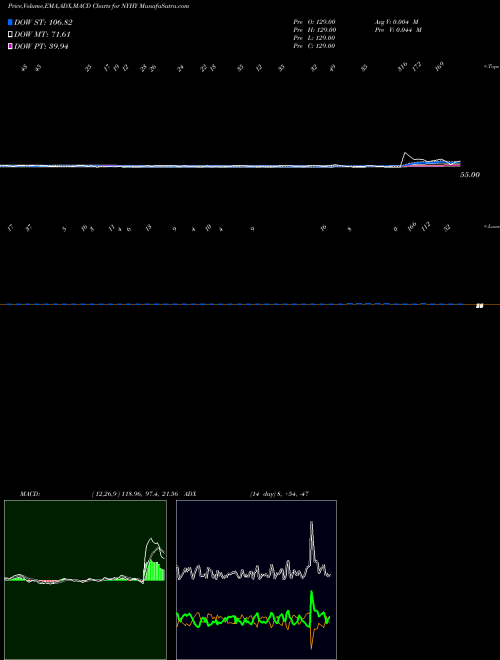Click the Pre L: 129.00 value

click(314, 38)
